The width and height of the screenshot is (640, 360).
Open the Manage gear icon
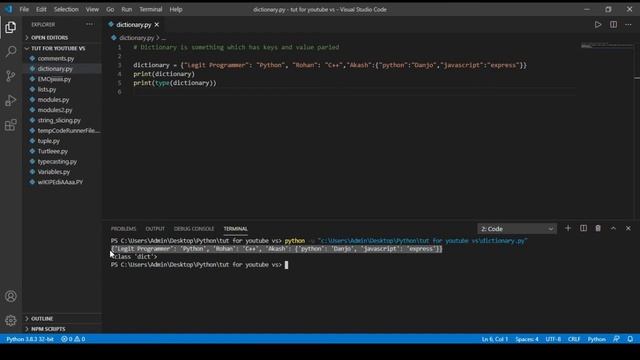coord(11,320)
